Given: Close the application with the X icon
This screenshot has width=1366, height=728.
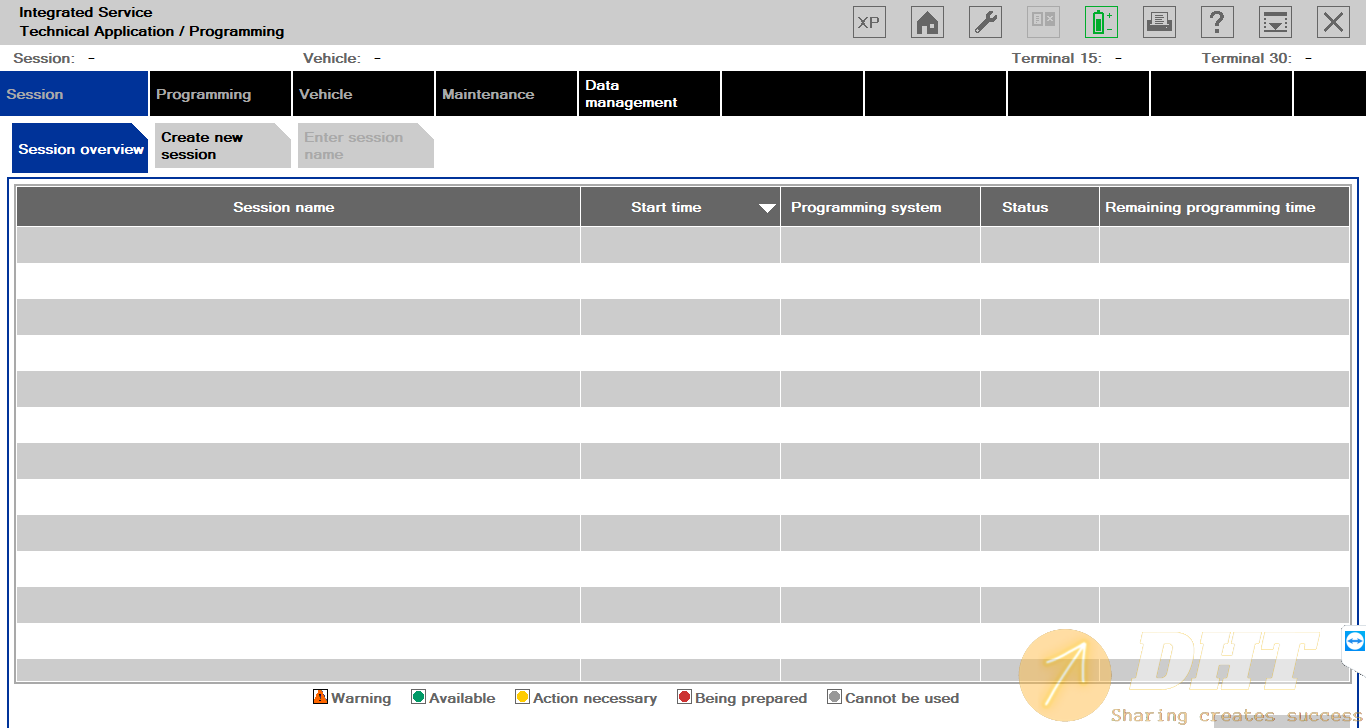Looking at the screenshot, I should [1333, 22].
